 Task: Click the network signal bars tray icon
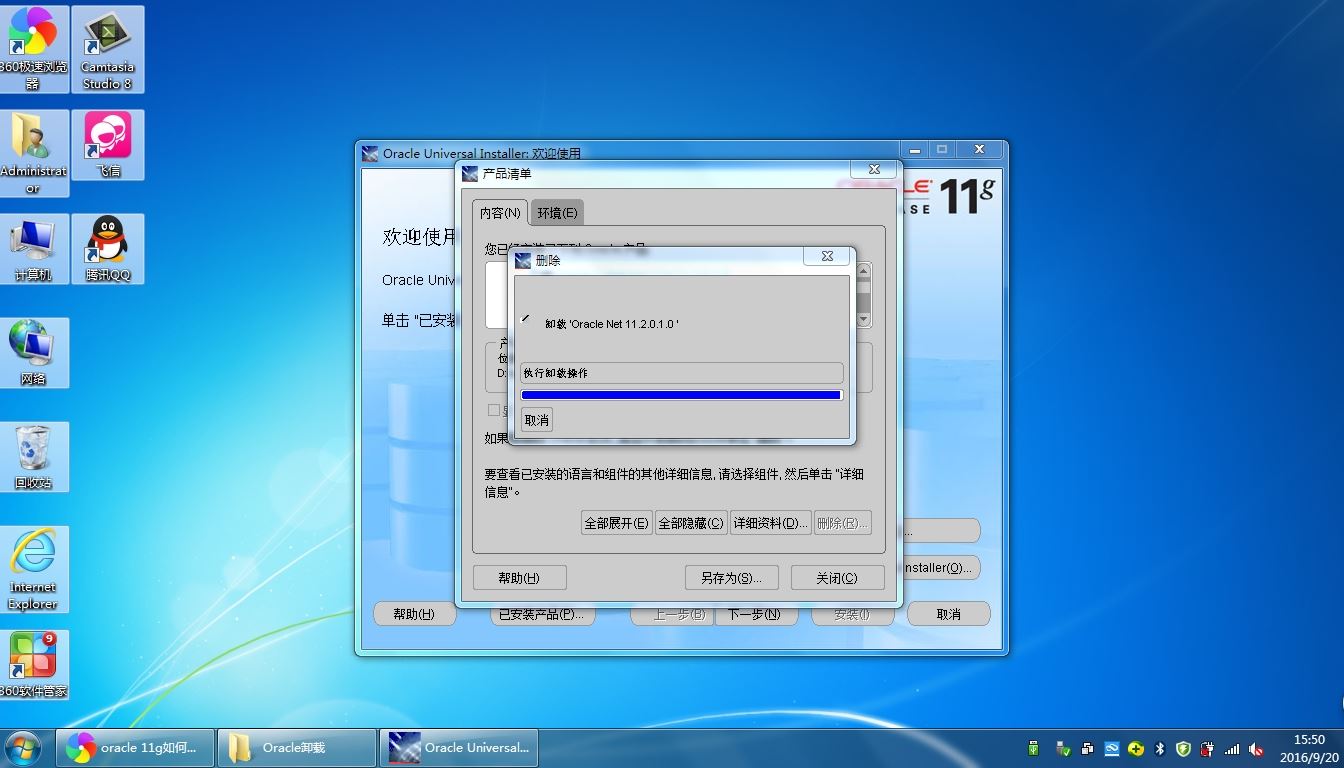1232,748
